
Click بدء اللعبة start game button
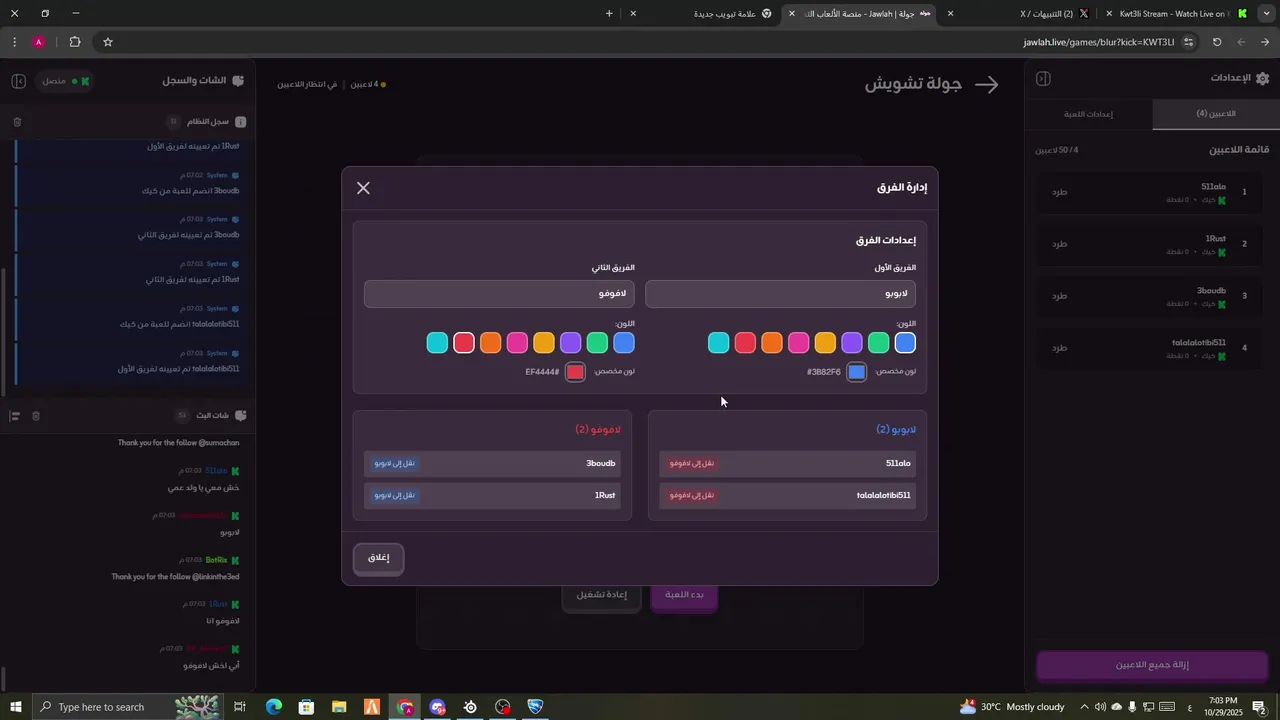684,595
